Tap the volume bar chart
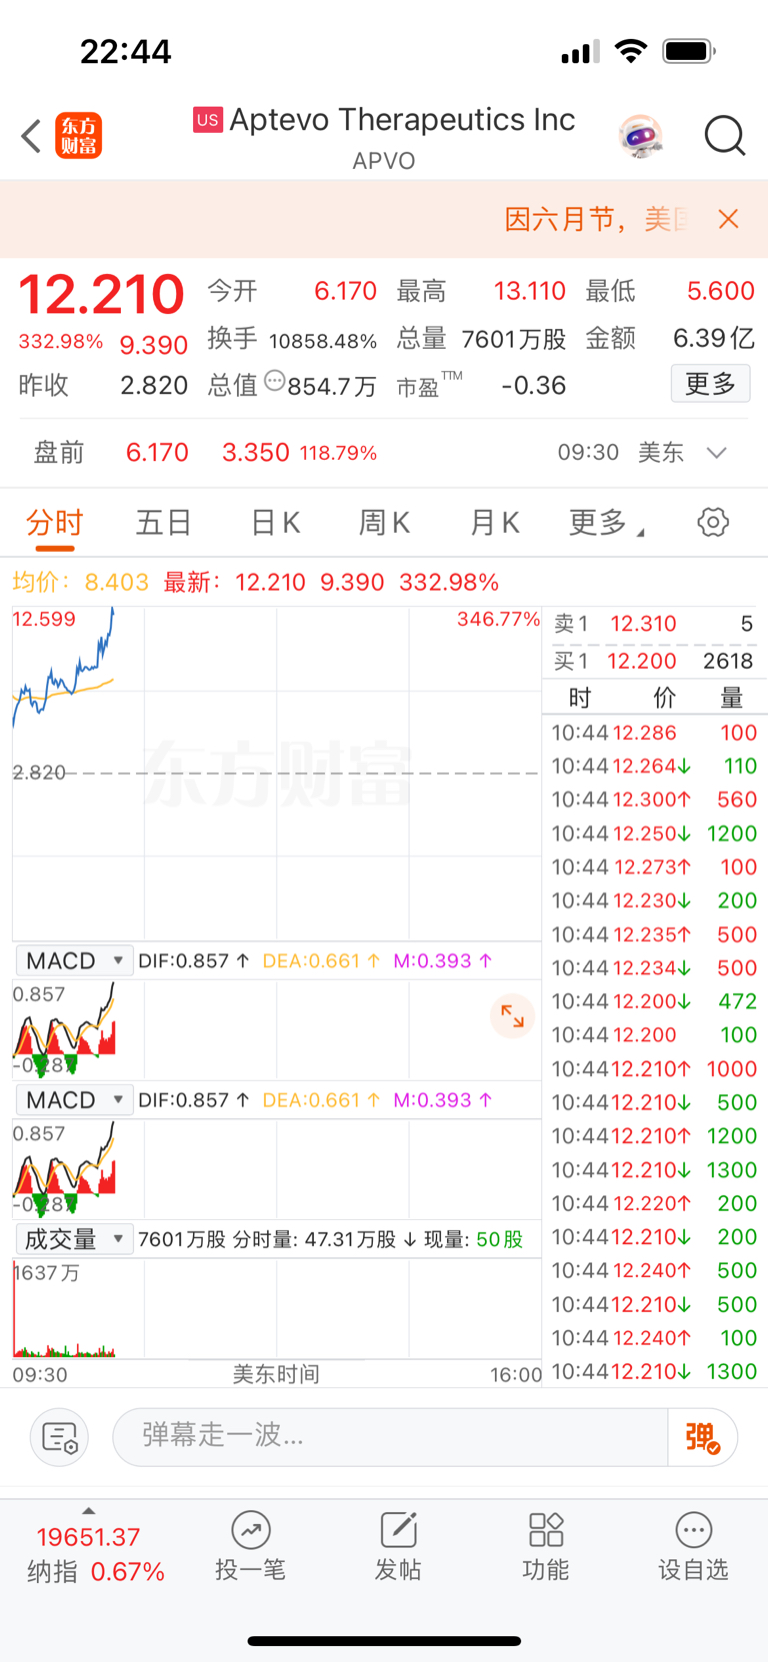The height and width of the screenshot is (1663, 768). [x=276, y=1308]
